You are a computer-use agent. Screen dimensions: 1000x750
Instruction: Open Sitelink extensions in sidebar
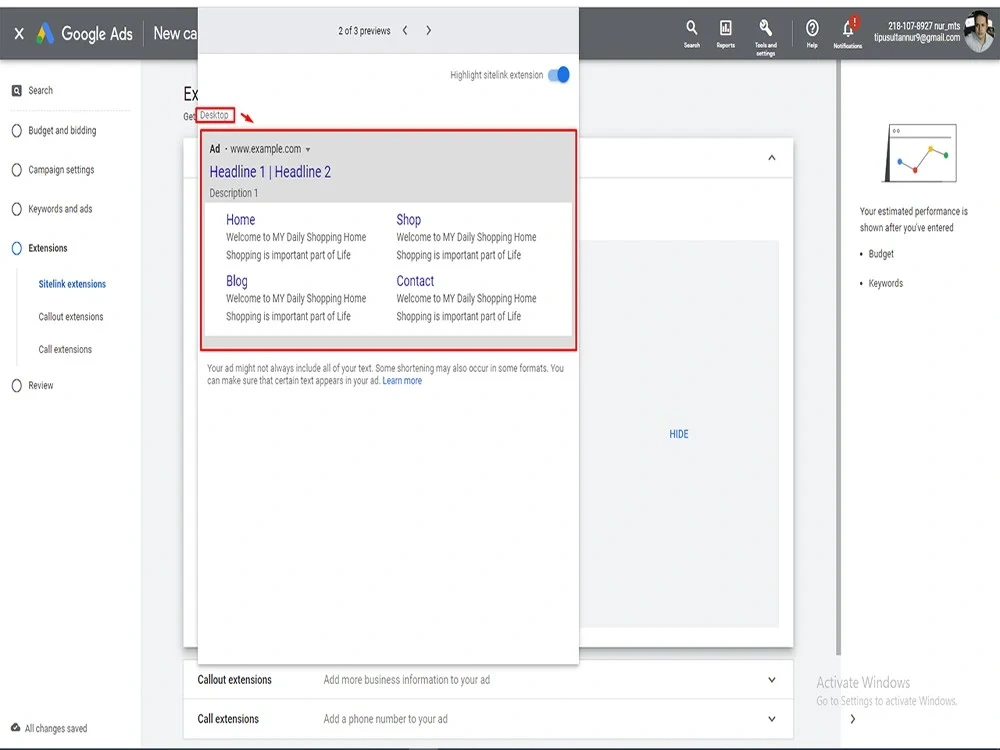tap(72, 284)
